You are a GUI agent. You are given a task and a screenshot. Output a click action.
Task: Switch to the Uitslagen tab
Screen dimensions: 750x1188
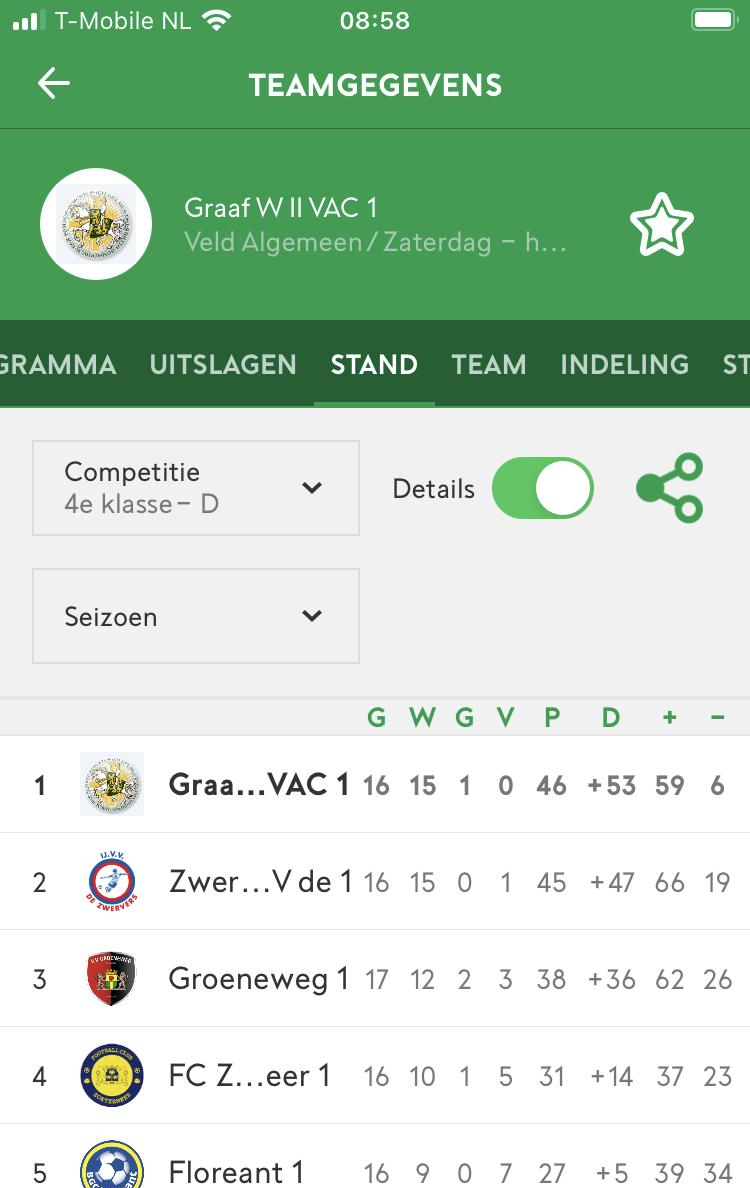click(223, 365)
